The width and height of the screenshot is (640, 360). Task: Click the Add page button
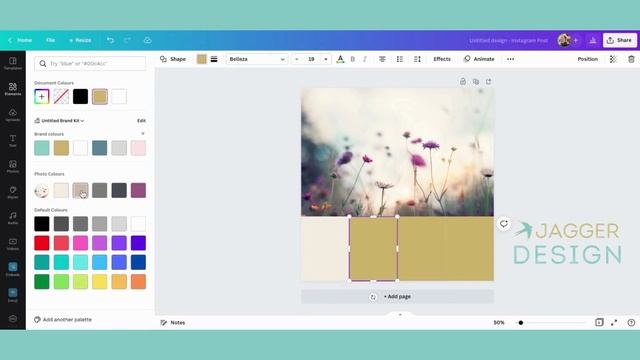[397, 297]
